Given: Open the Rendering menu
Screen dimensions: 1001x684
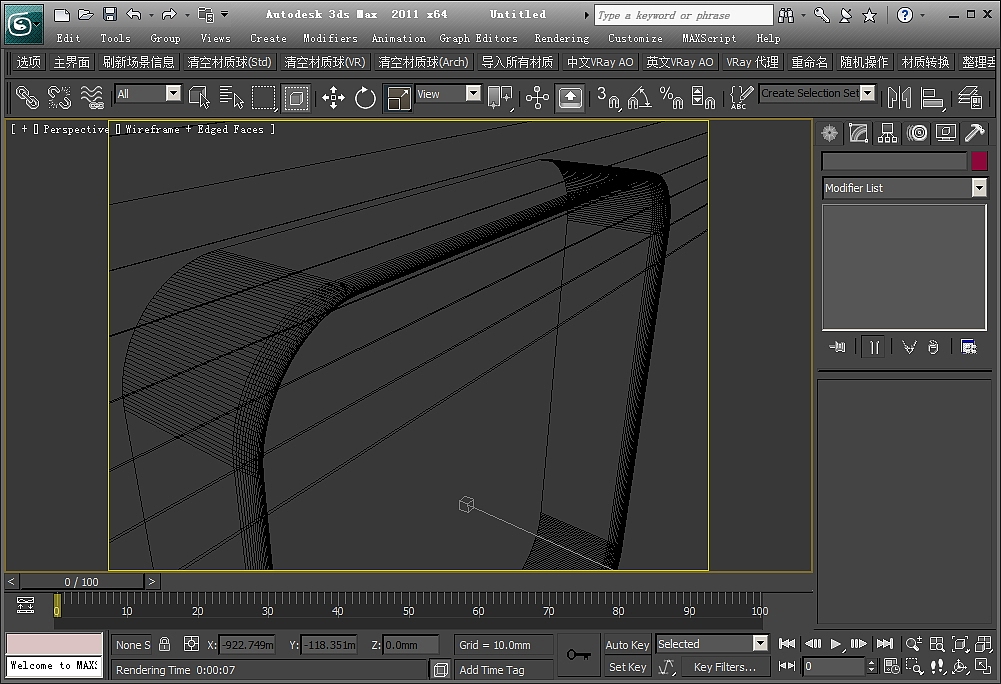Looking at the screenshot, I should point(562,38).
